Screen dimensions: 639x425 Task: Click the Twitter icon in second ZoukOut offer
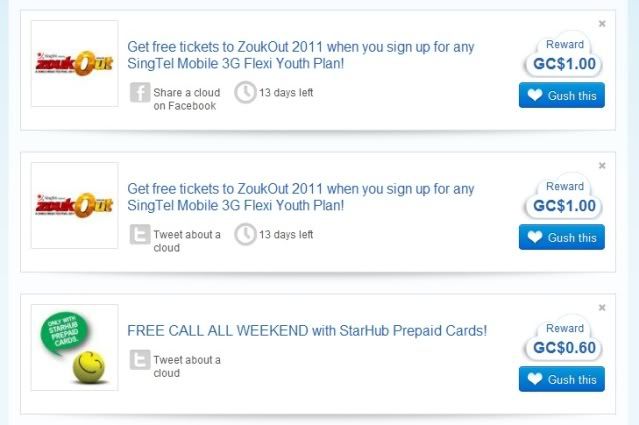click(x=140, y=234)
